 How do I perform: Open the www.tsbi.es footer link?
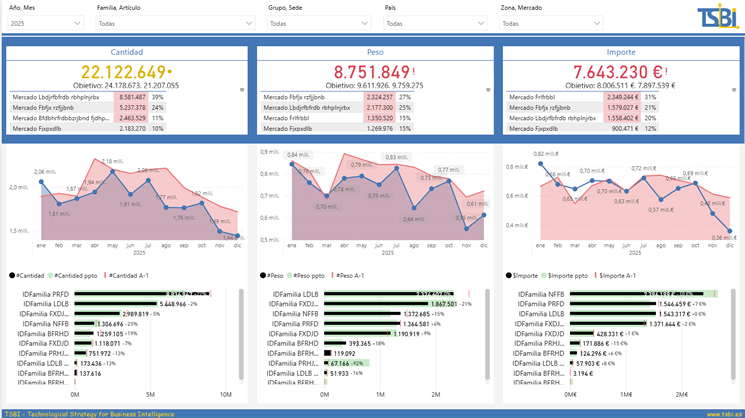coord(724,414)
